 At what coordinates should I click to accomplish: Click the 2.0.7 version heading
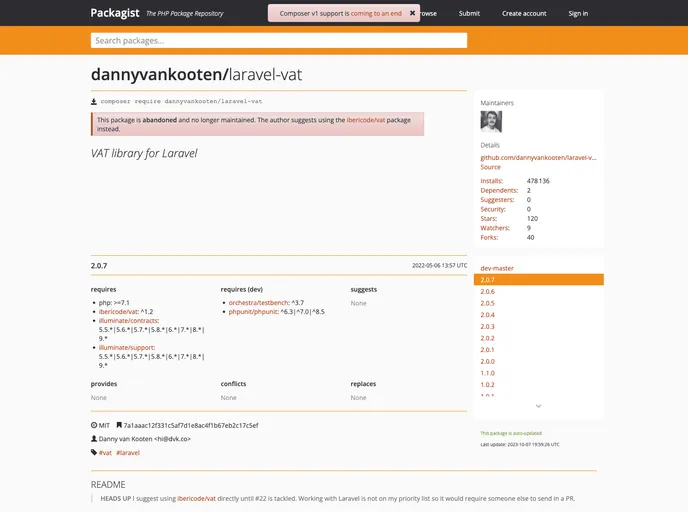point(99,265)
